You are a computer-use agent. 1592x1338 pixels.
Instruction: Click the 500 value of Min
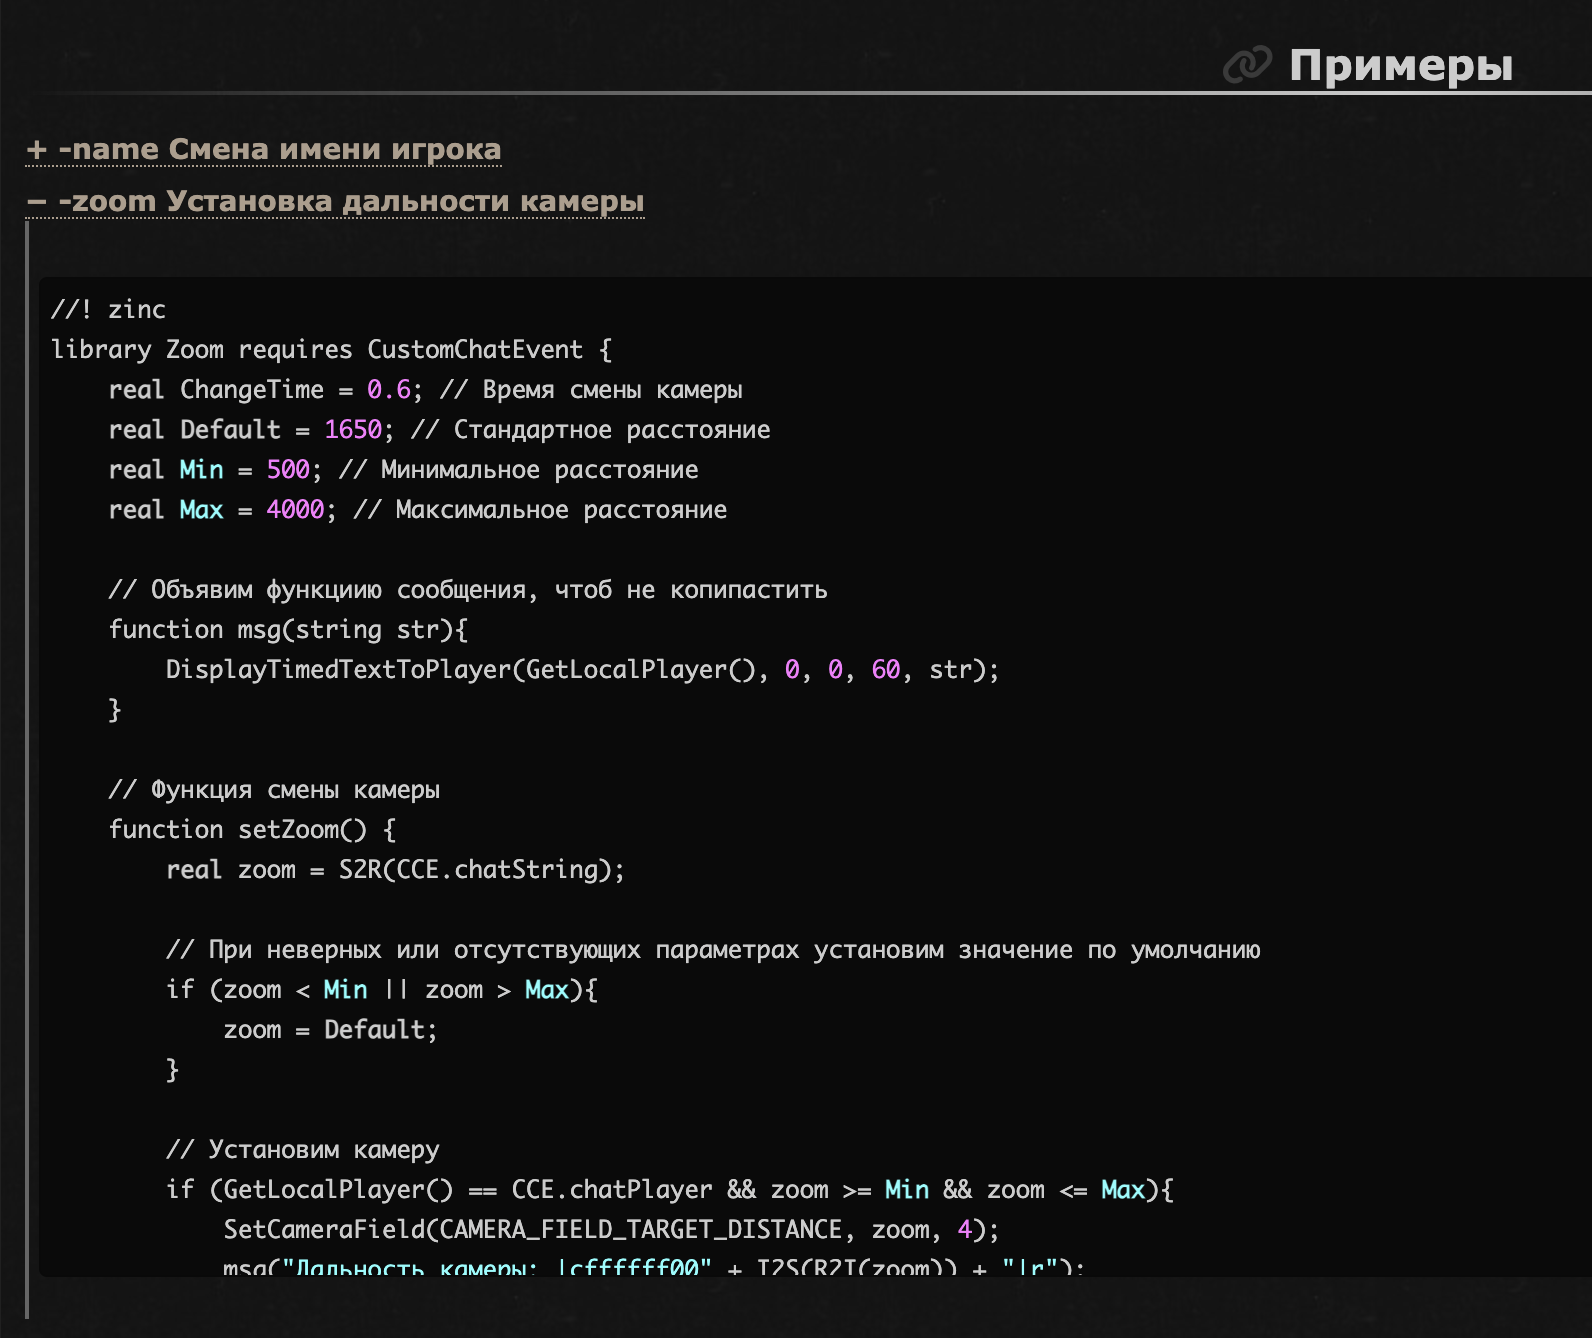(288, 470)
